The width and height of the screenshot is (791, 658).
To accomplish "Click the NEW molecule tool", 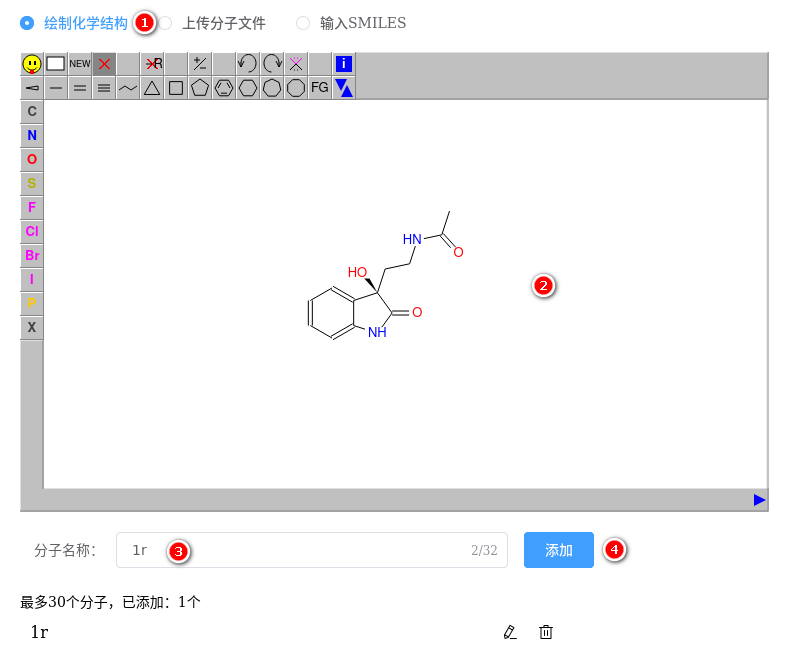I will pyautogui.click(x=80, y=64).
